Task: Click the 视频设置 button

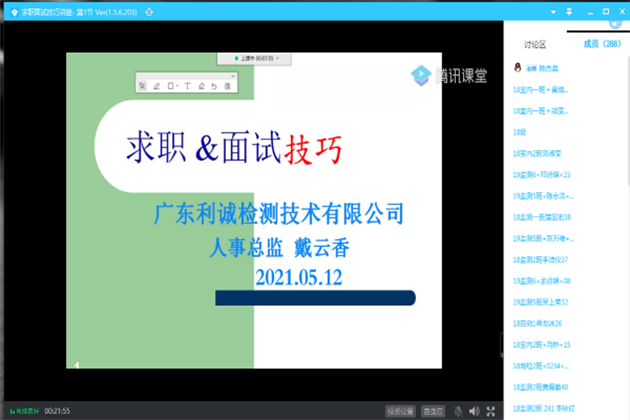Action: tap(401, 411)
